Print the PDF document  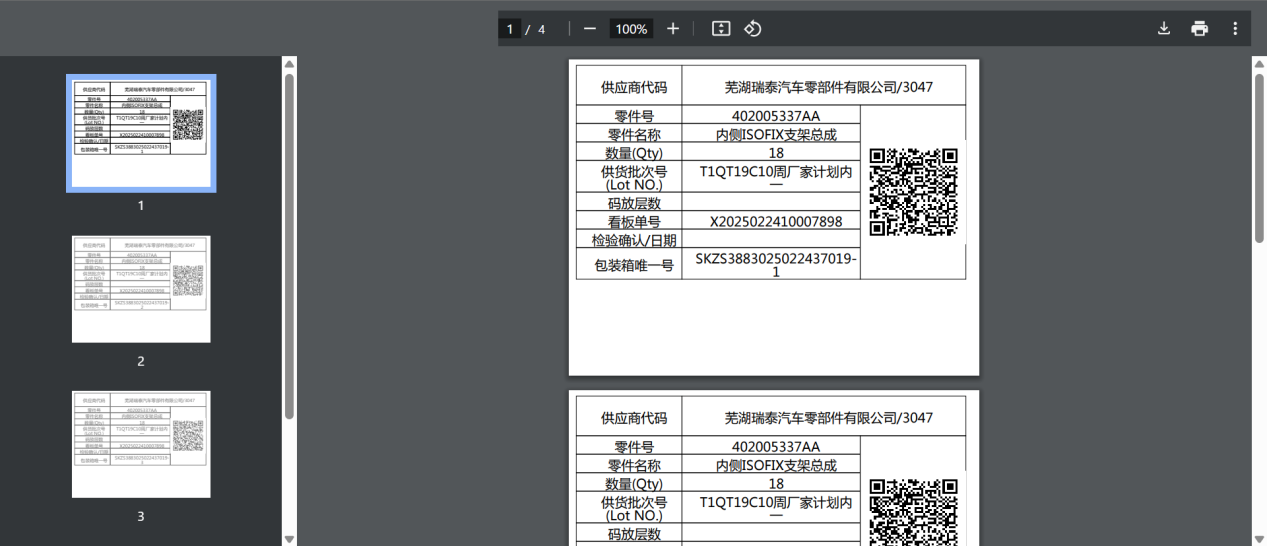point(1200,29)
